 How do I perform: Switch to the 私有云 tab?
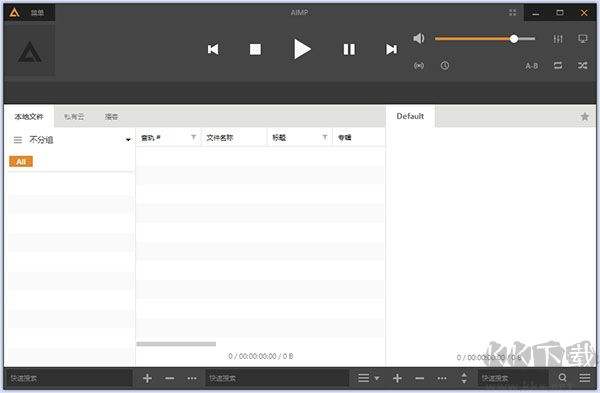point(74,116)
